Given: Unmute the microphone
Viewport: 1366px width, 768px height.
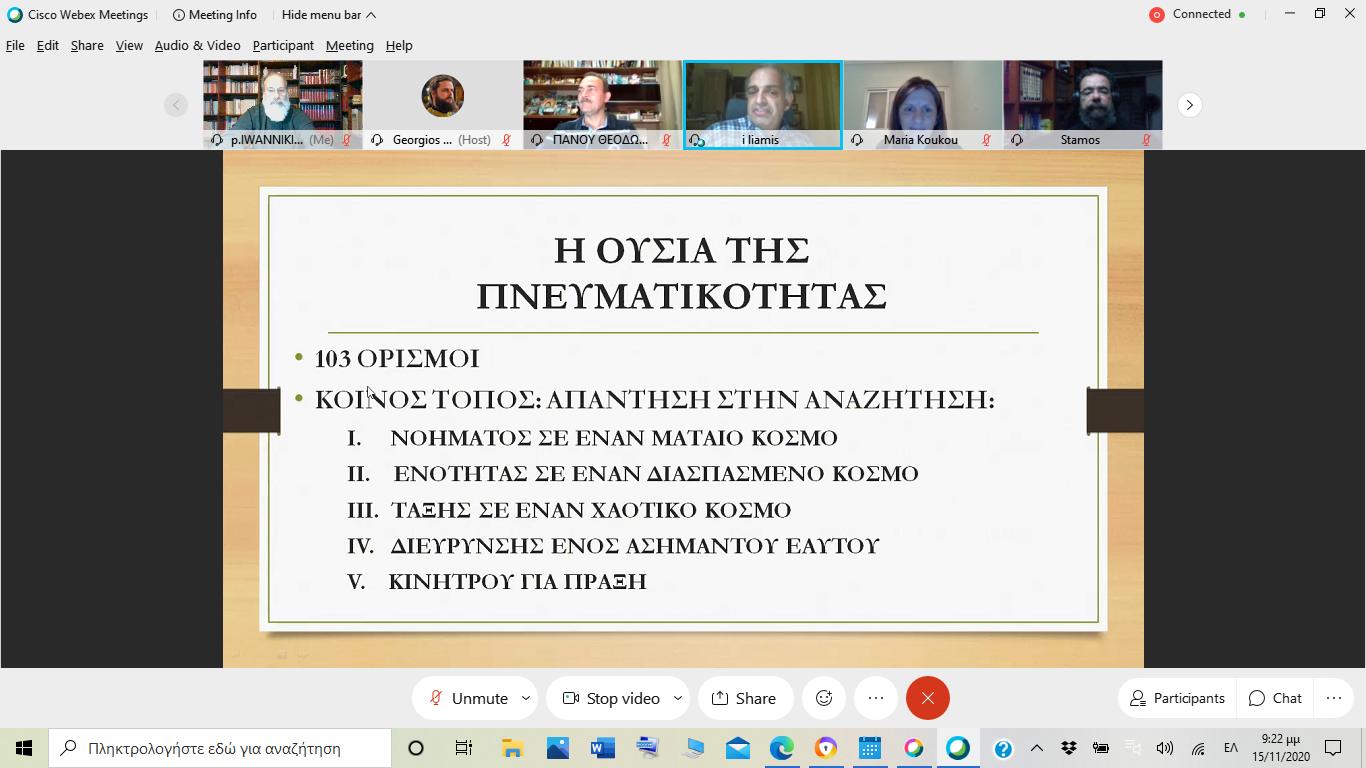Looking at the screenshot, I should (467, 698).
